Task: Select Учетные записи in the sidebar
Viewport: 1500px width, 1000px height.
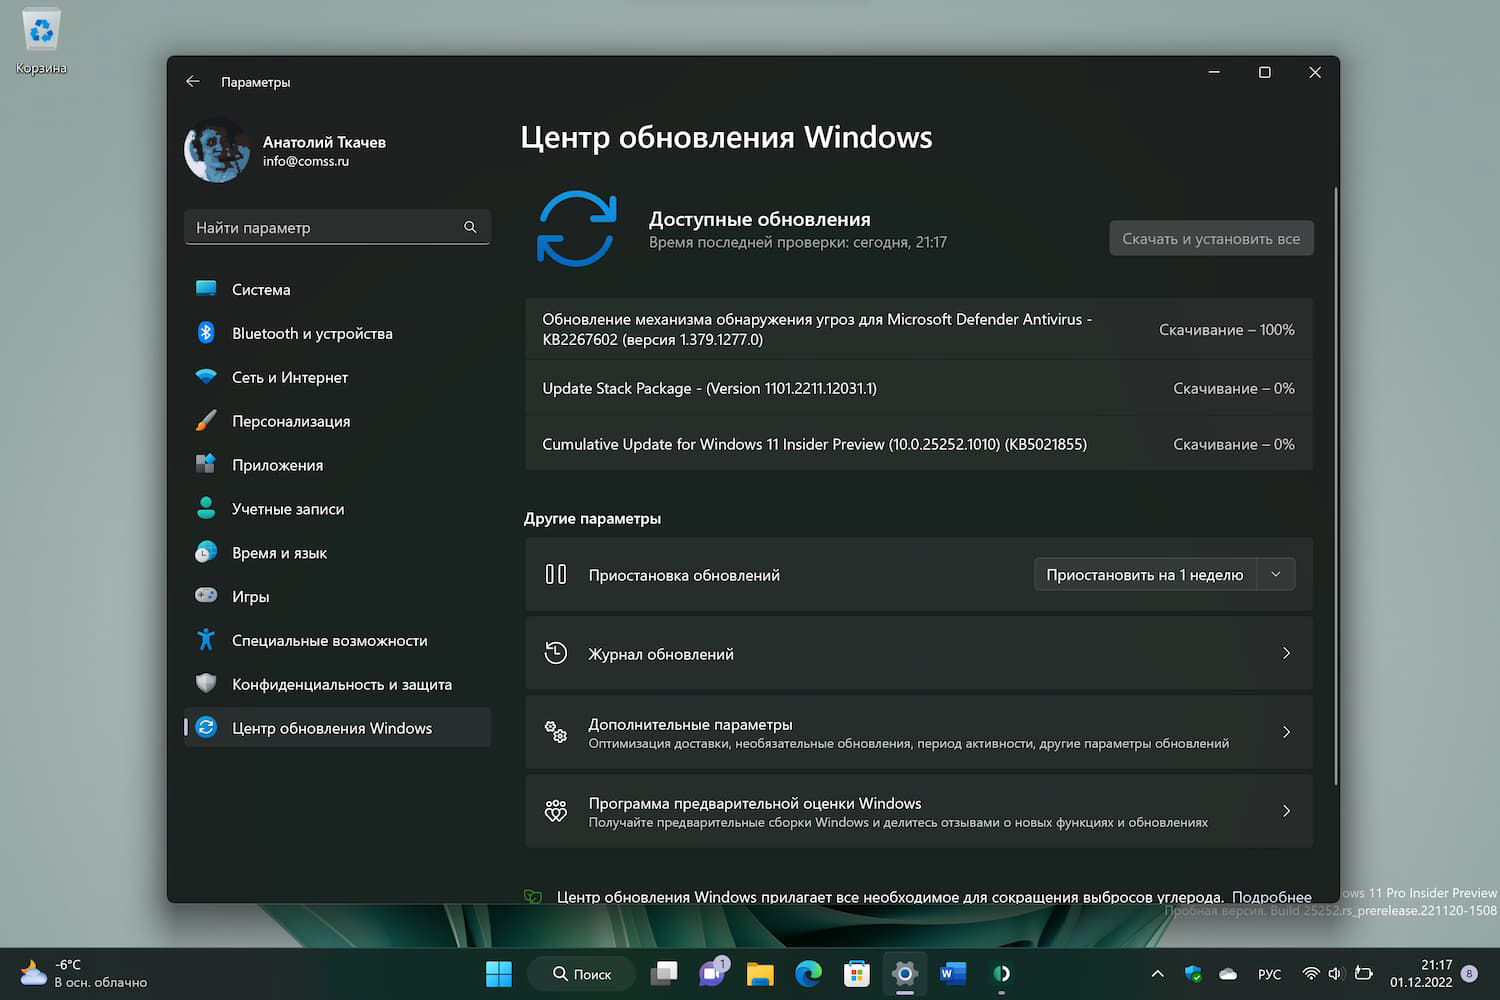Action: click(x=337, y=509)
